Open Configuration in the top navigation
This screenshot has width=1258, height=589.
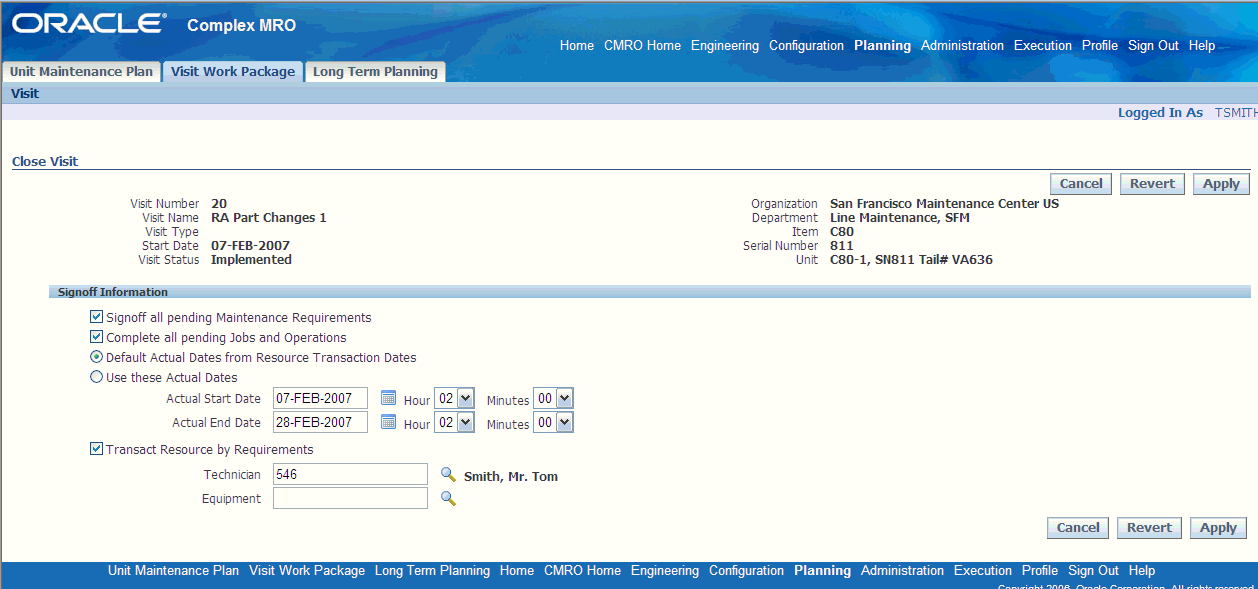806,46
